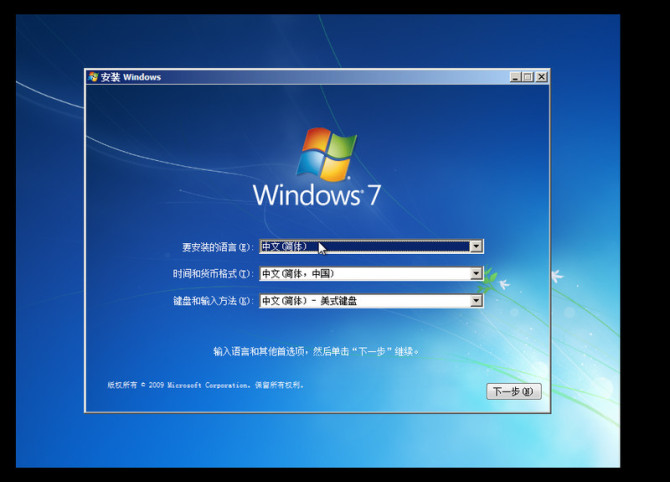Click the 要安装的语言 label
Viewport: 670px width, 482px height.
[x=217, y=247]
